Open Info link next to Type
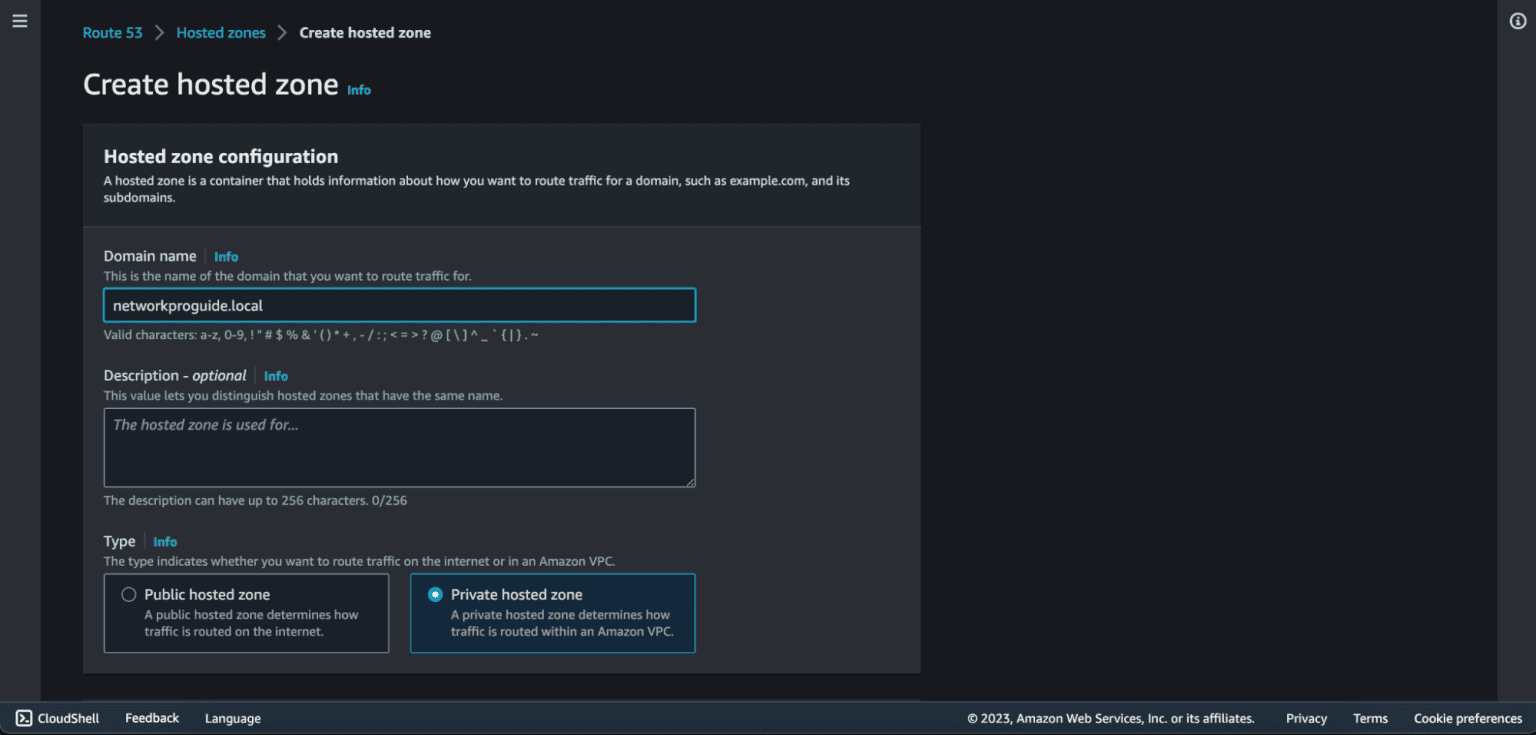The width and height of the screenshot is (1536, 735). 165,542
